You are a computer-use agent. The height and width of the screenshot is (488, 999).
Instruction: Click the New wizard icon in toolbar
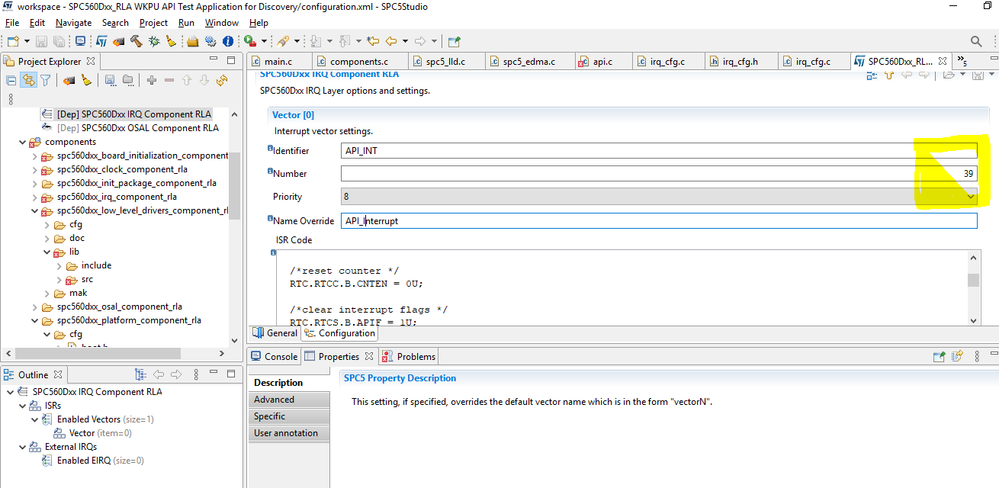pos(13,41)
